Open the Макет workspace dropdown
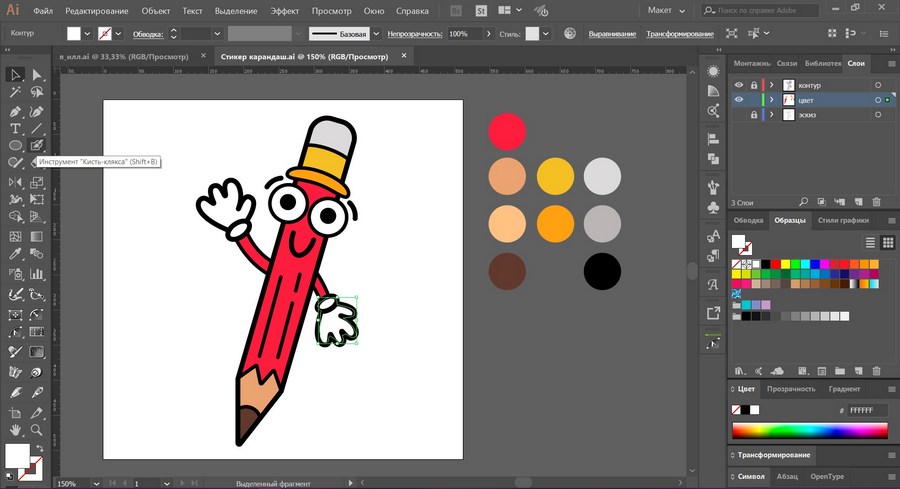The image size is (900, 489). pyautogui.click(x=666, y=10)
